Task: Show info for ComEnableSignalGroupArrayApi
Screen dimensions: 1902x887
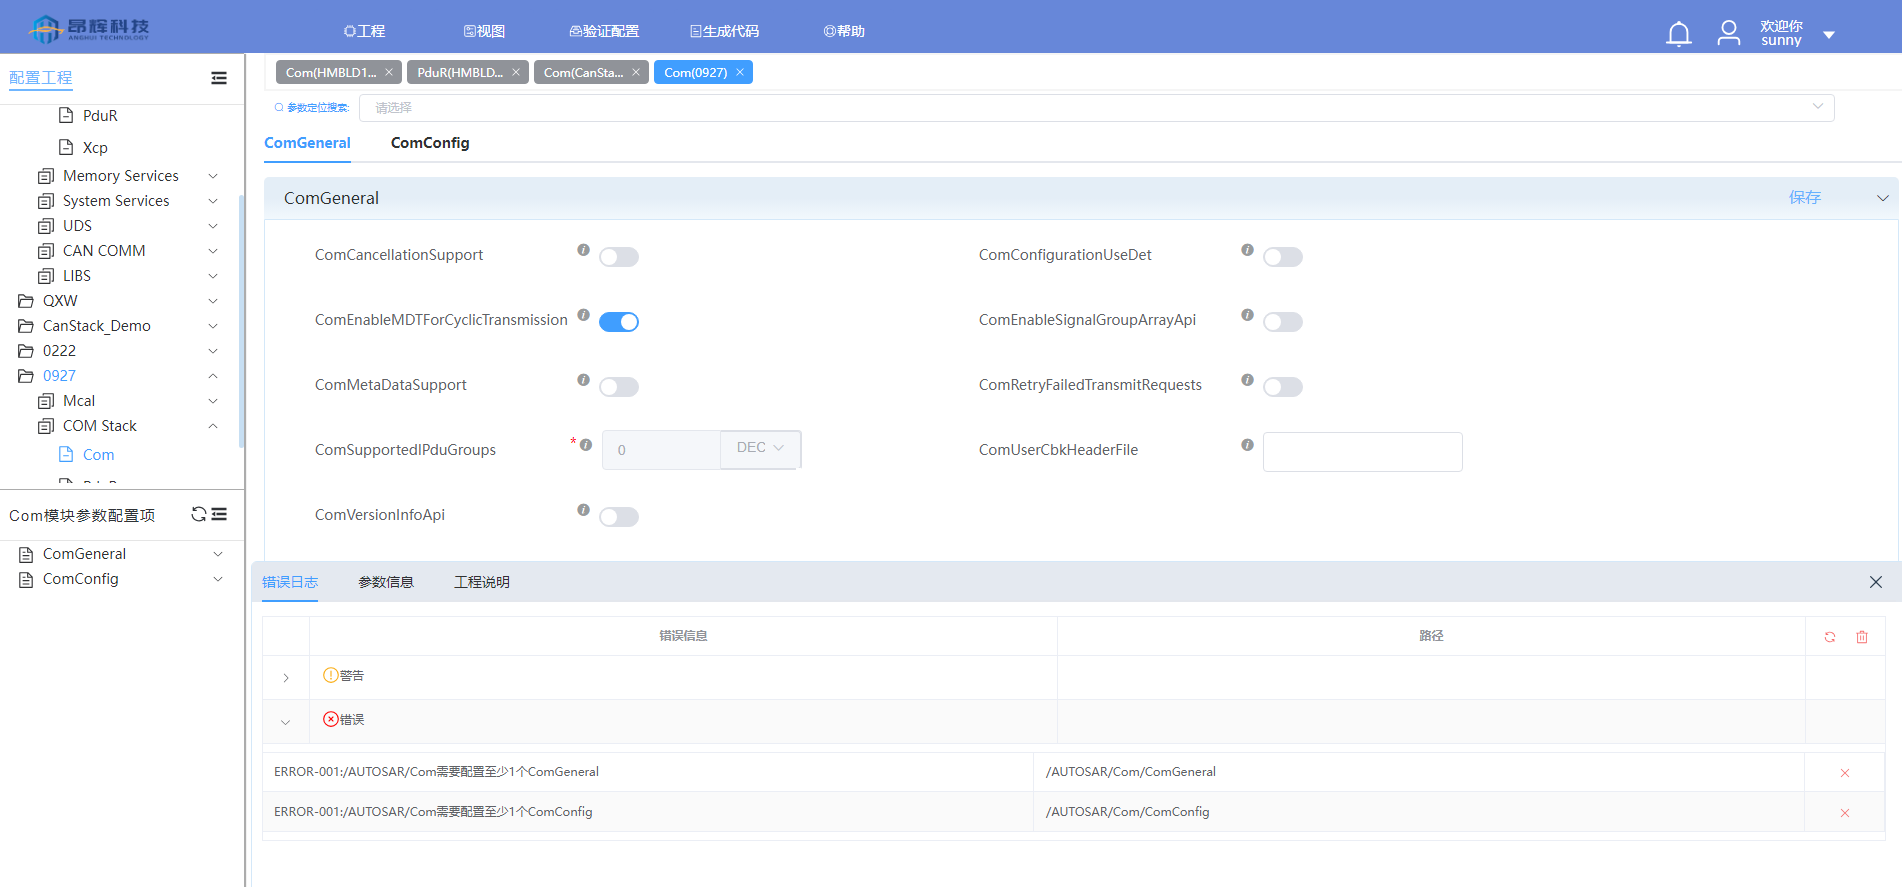Action: (1247, 315)
